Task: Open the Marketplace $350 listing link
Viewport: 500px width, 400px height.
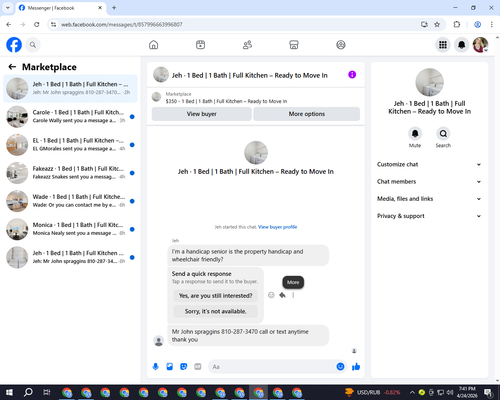Action: 226,101
